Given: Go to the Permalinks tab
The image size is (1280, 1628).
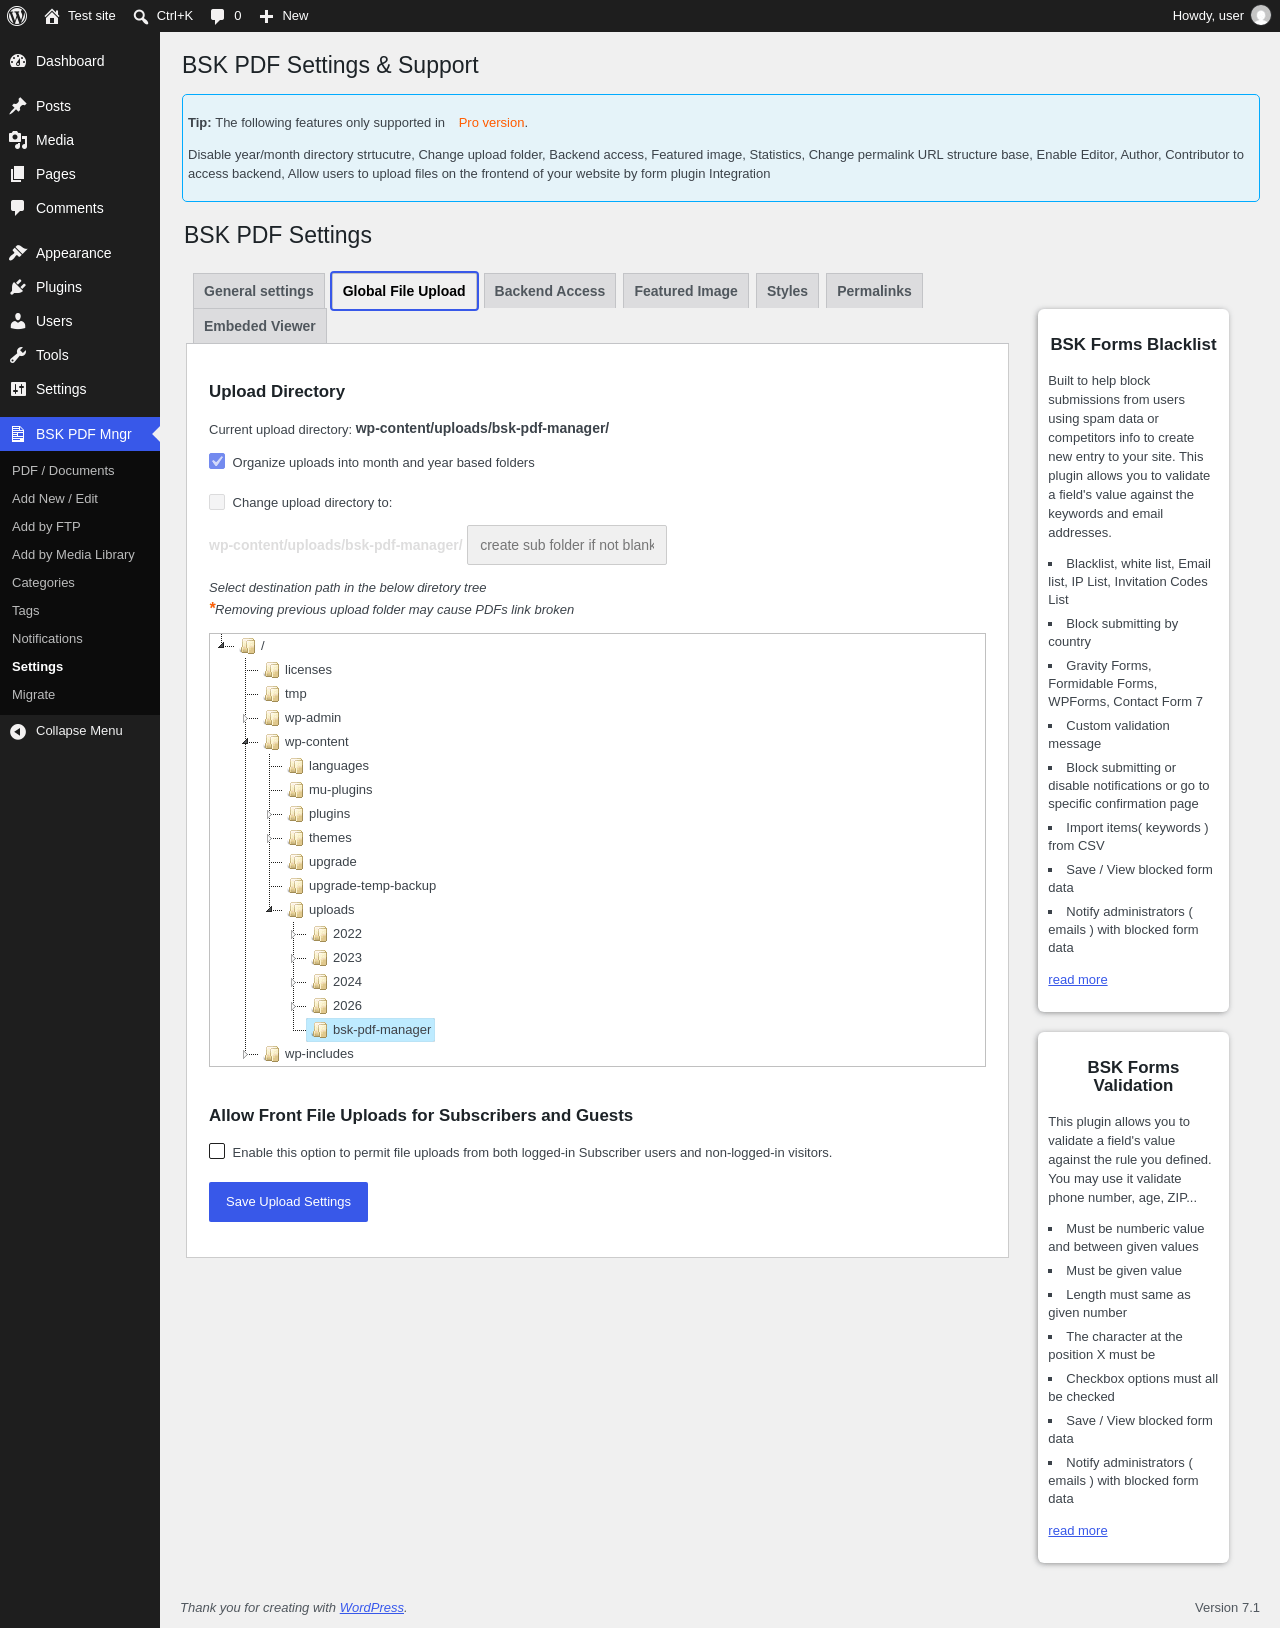Looking at the screenshot, I should click(x=874, y=291).
